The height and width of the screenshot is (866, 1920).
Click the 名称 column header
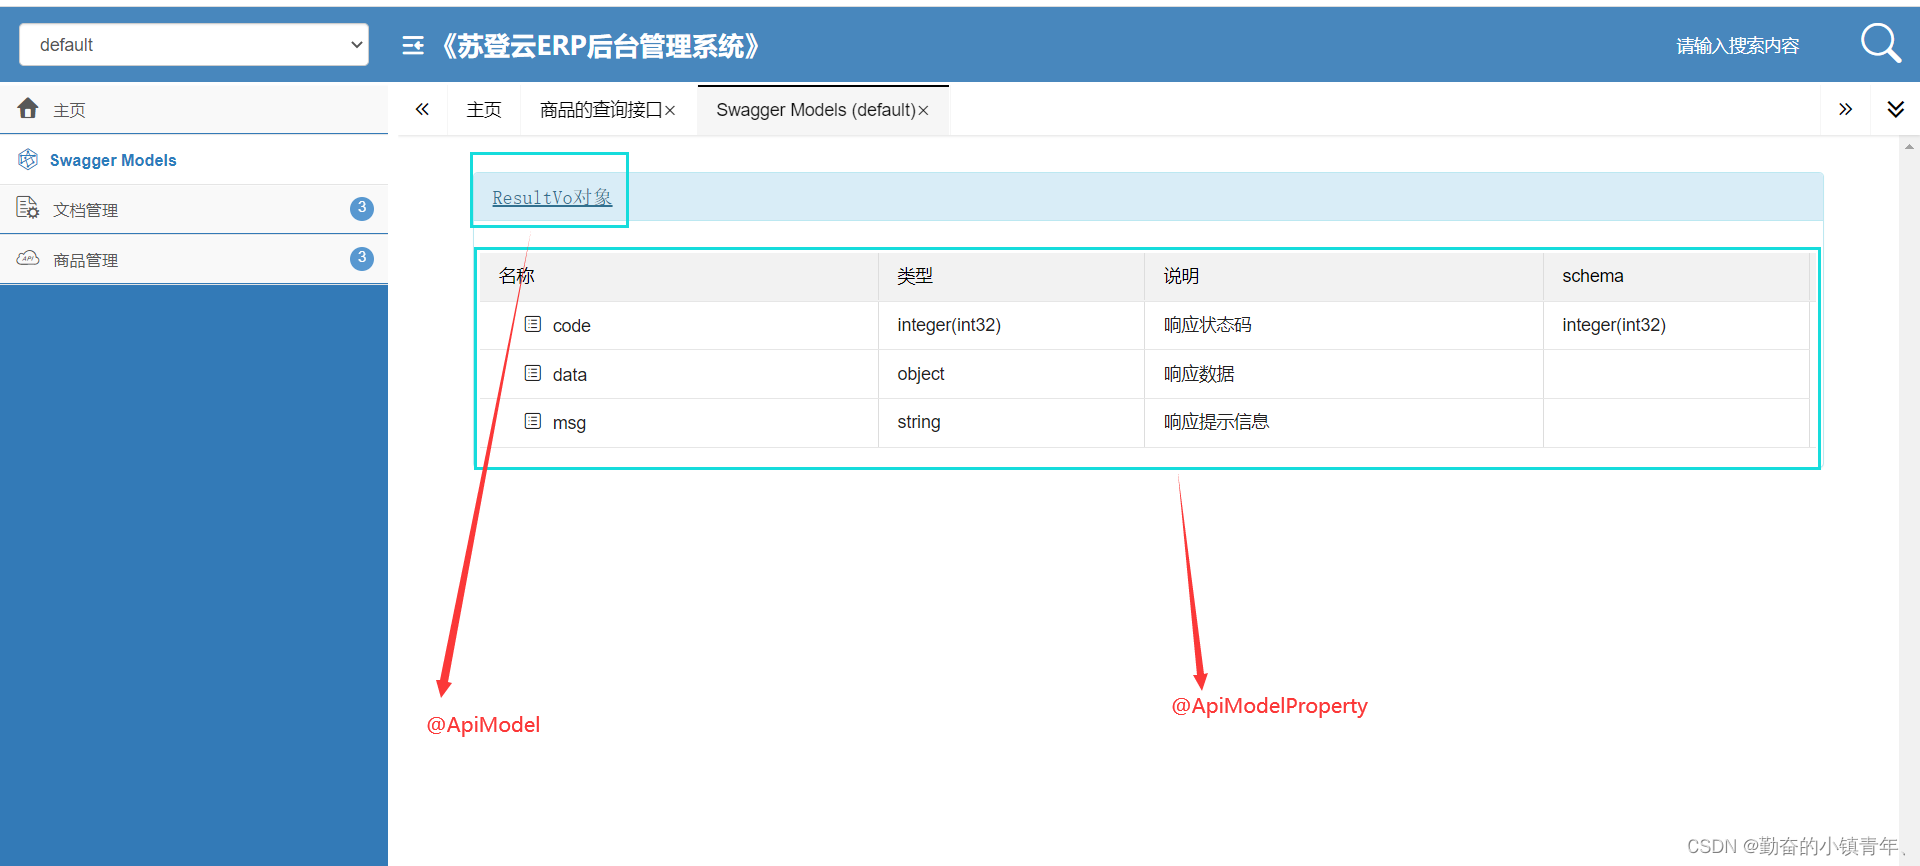tap(517, 276)
